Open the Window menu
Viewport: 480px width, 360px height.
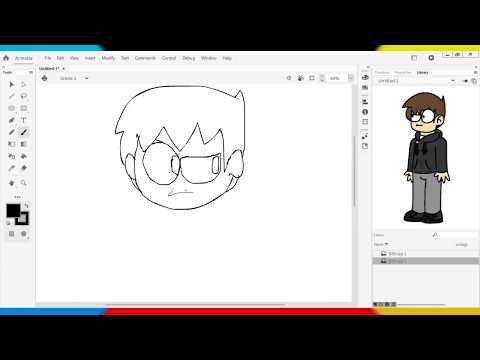click(209, 58)
